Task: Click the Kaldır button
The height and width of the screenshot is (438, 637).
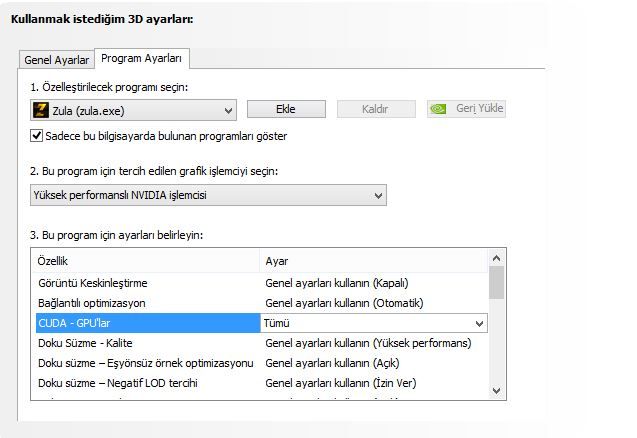Action: coord(374,109)
